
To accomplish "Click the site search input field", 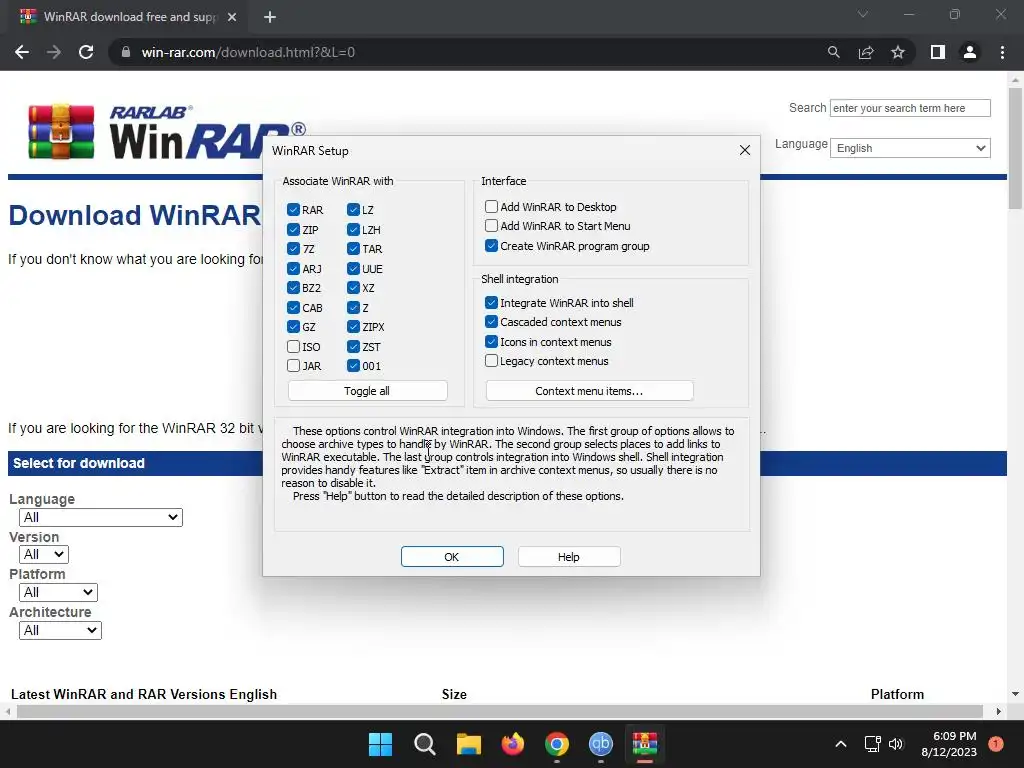I will coord(910,108).
